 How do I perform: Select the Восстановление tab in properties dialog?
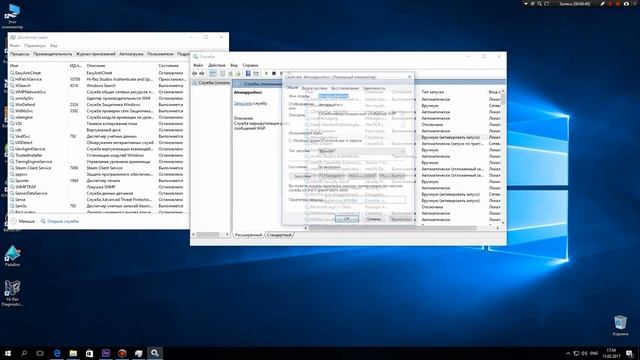click(x=345, y=88)
